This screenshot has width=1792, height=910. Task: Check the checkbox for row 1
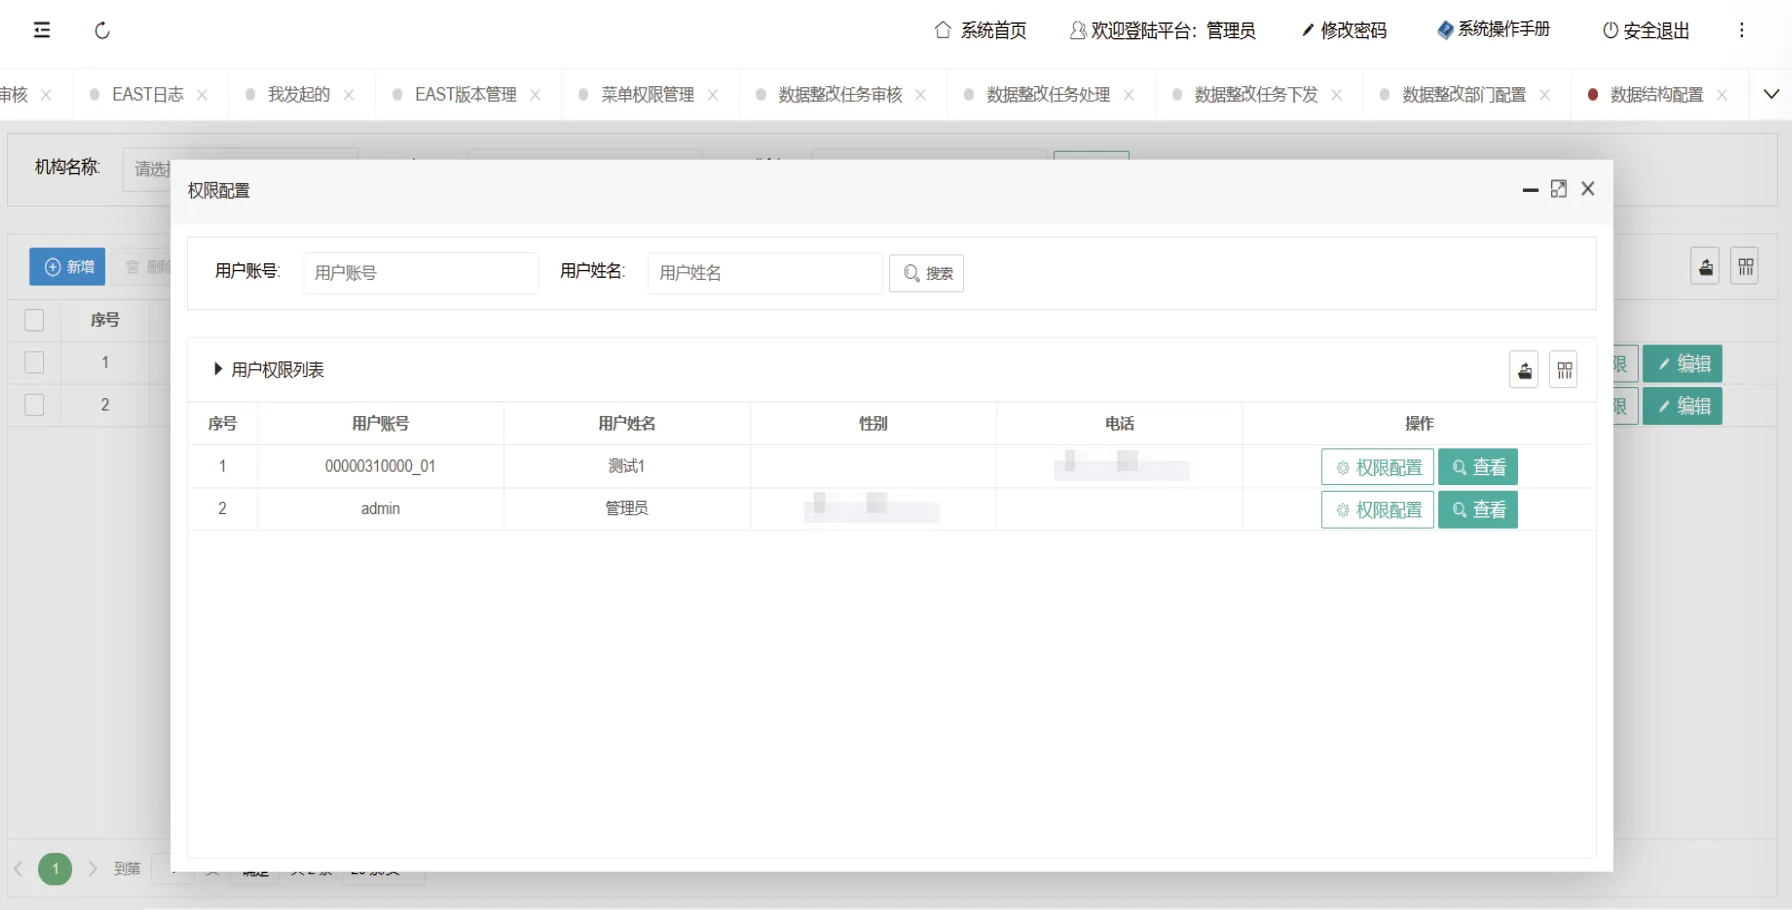tap(34, 363)
